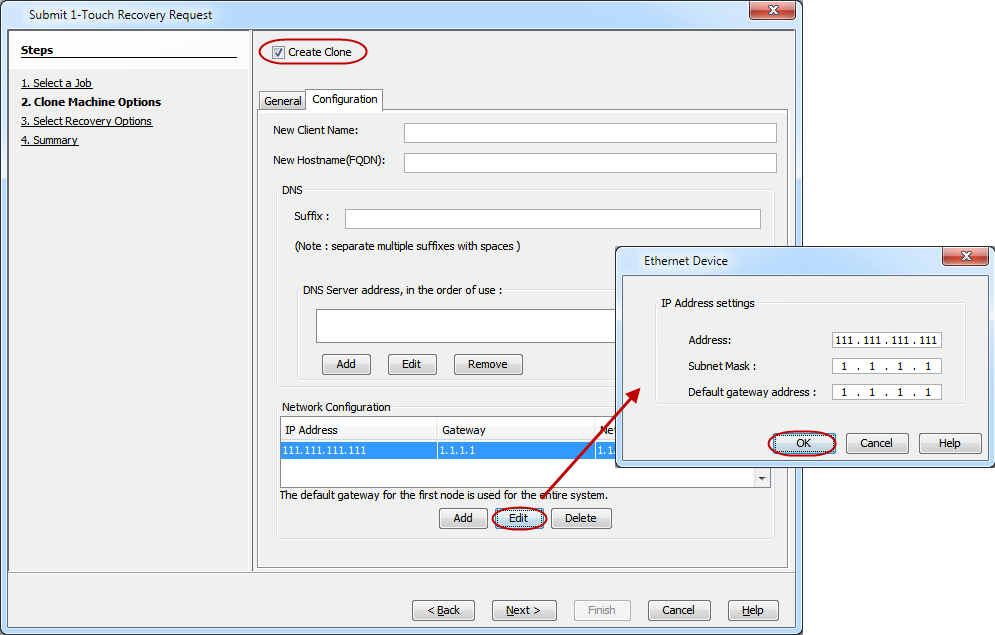Add a DNS server address
995x635 pixels.
point(346,364)
